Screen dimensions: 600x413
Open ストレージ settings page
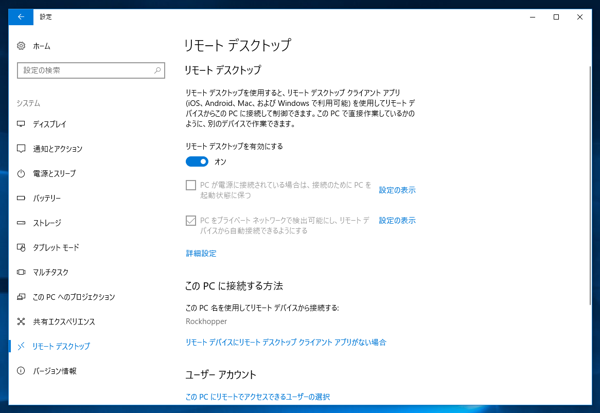(47, 223)
